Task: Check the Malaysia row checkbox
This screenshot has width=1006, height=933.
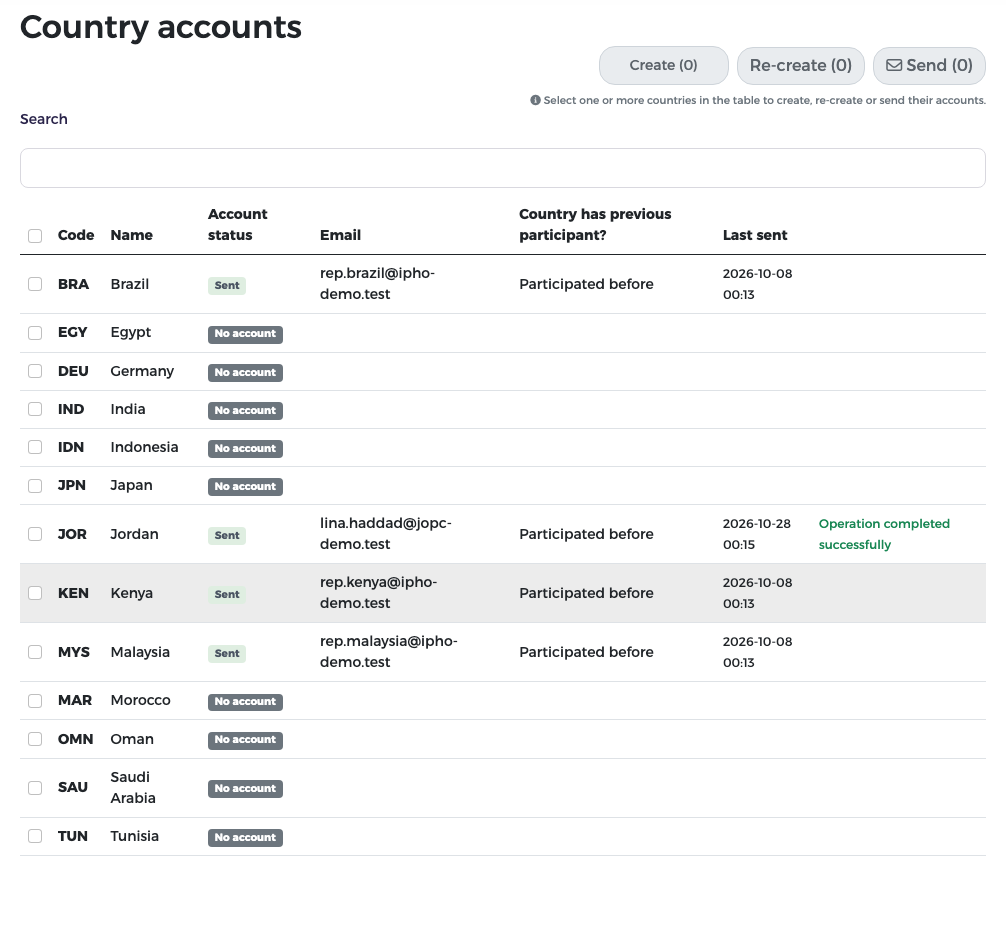Action: coord(35,653)
